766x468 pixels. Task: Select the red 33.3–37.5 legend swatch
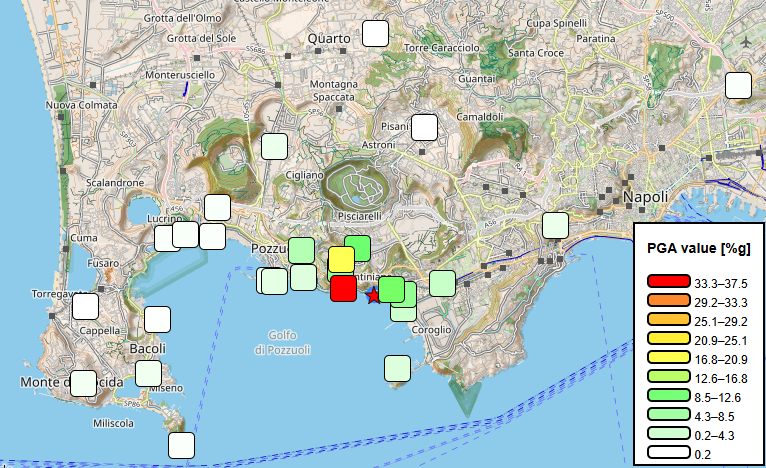click(669, 281)
